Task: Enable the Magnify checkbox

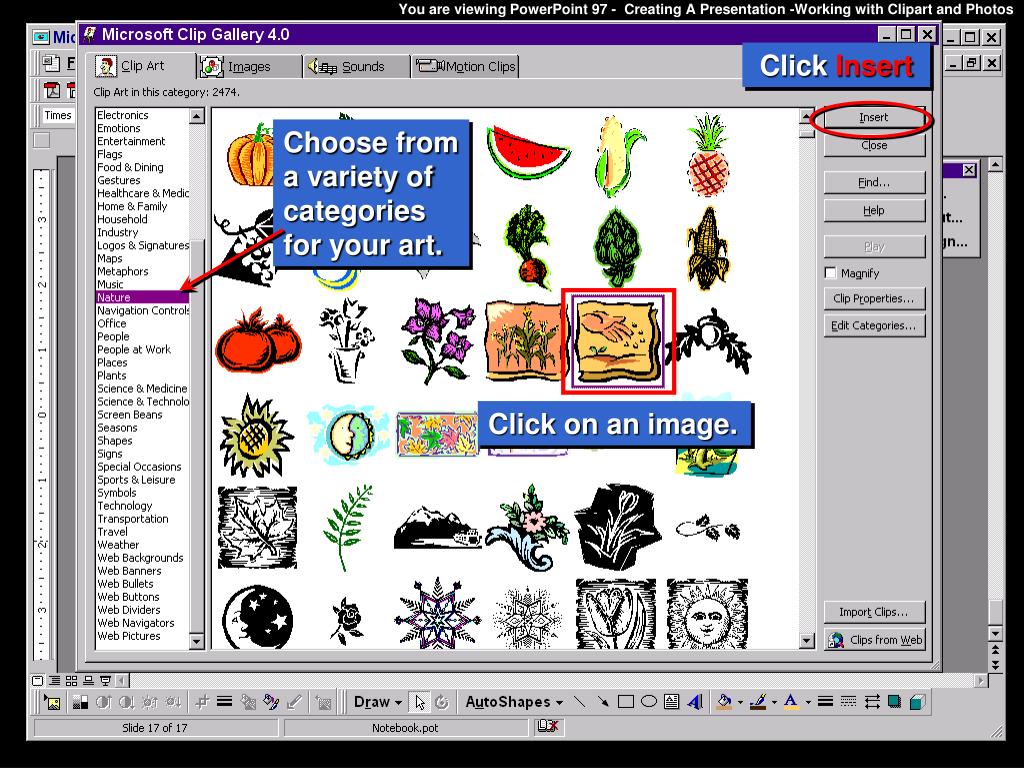Action: click(x=830, y=273)
